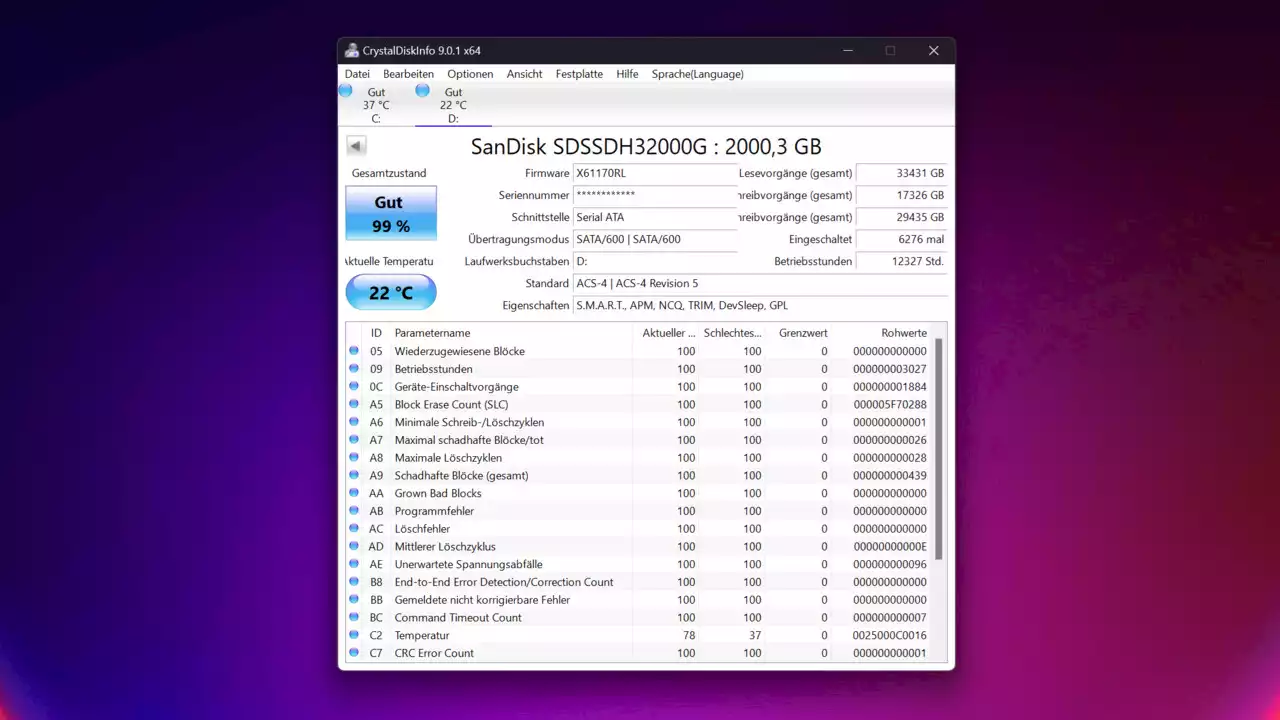Close the CrystalDiskInfo window
Viewport: 1280px width, 720px height.
tap(933, 50)
